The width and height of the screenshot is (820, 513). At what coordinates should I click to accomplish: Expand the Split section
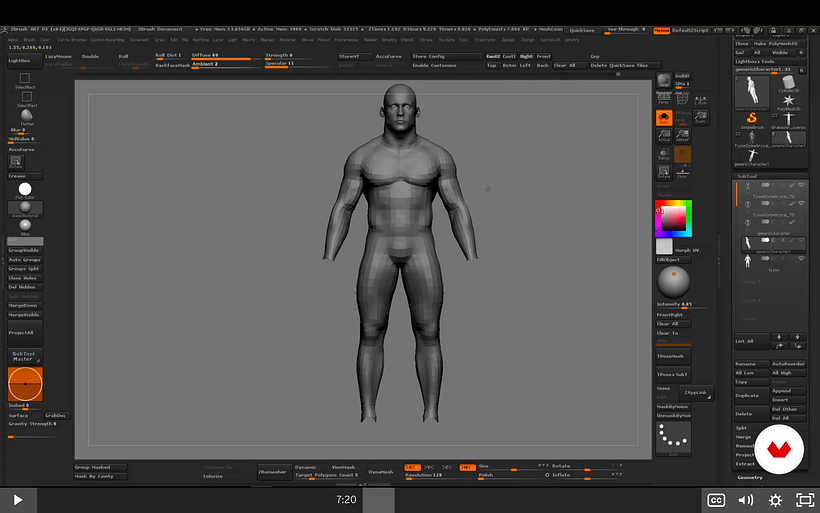[742, 428]
